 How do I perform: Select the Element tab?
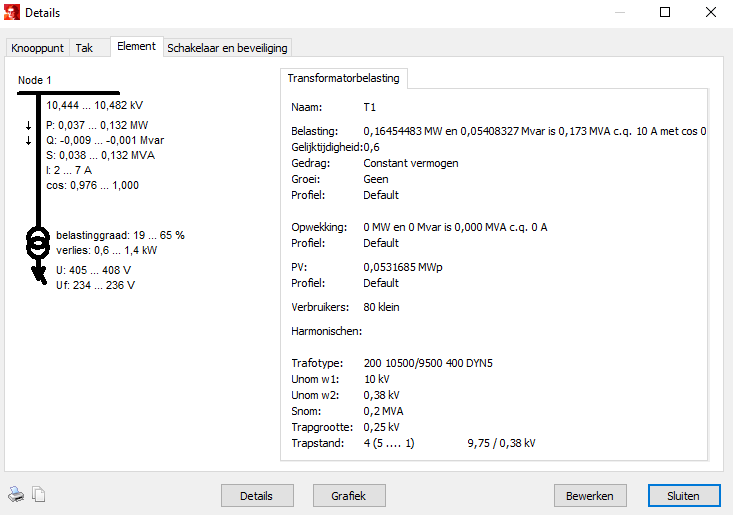(137, 46)
